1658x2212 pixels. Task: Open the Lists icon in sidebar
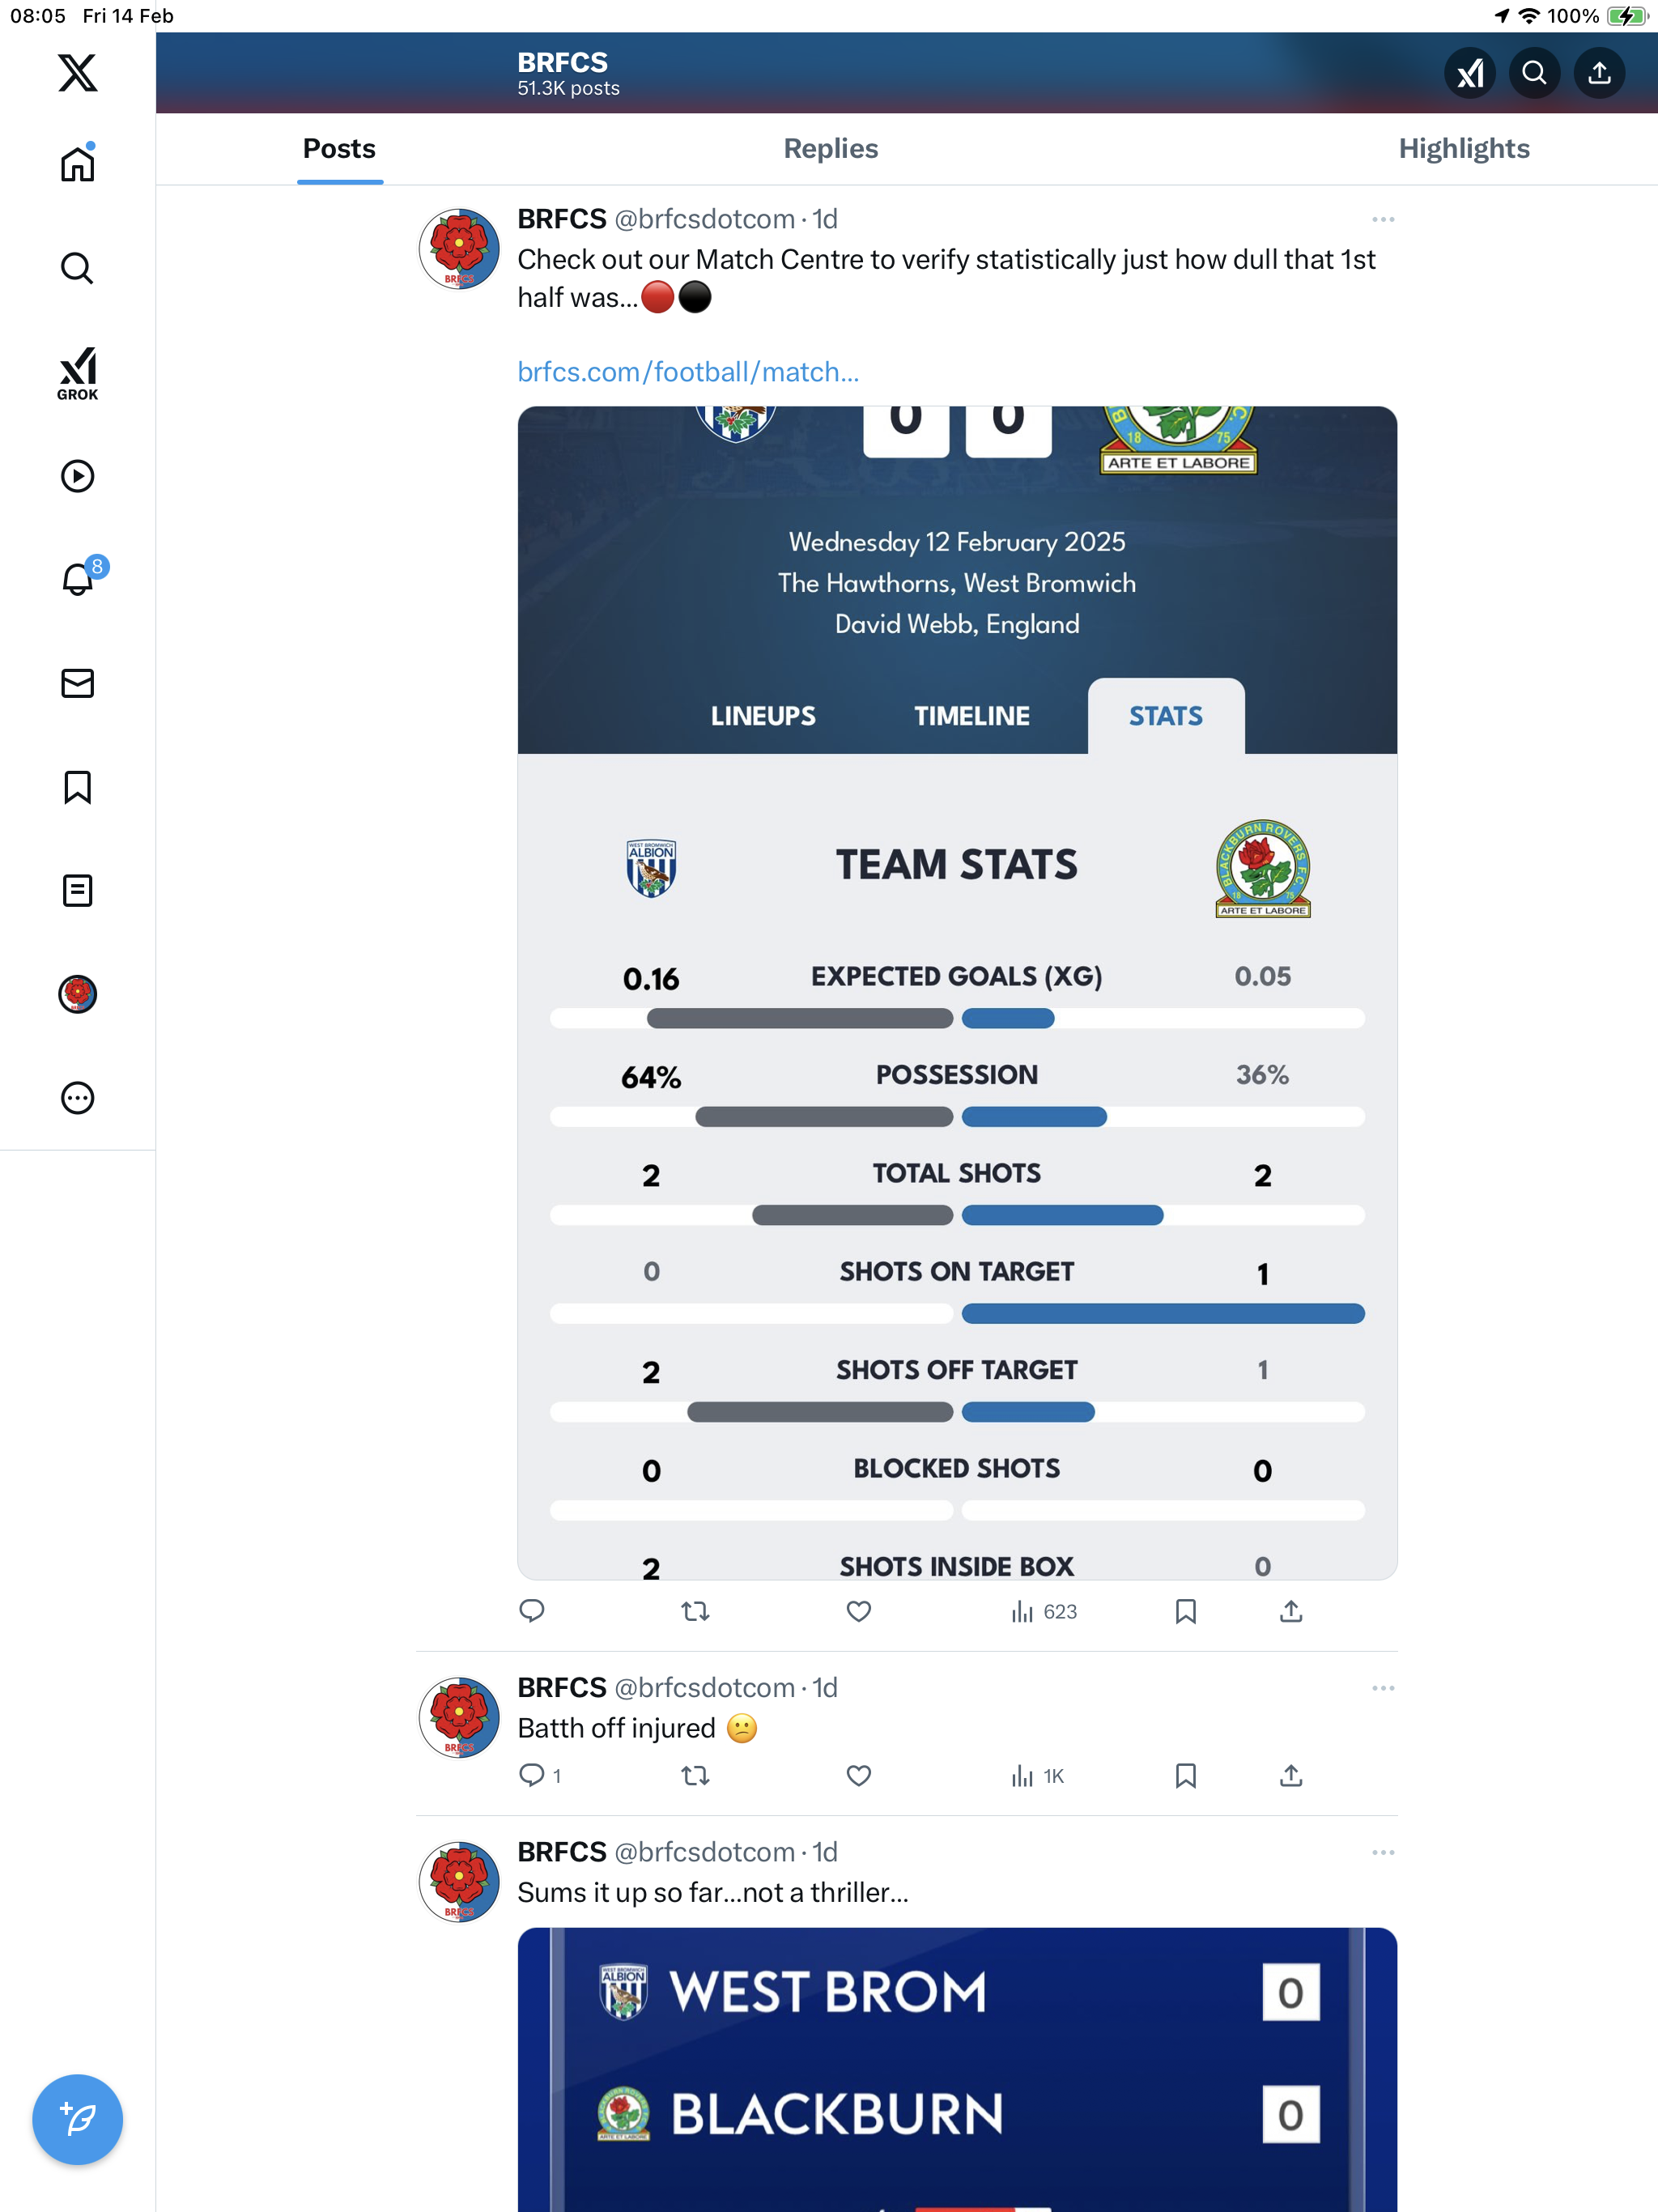(77, 890)
